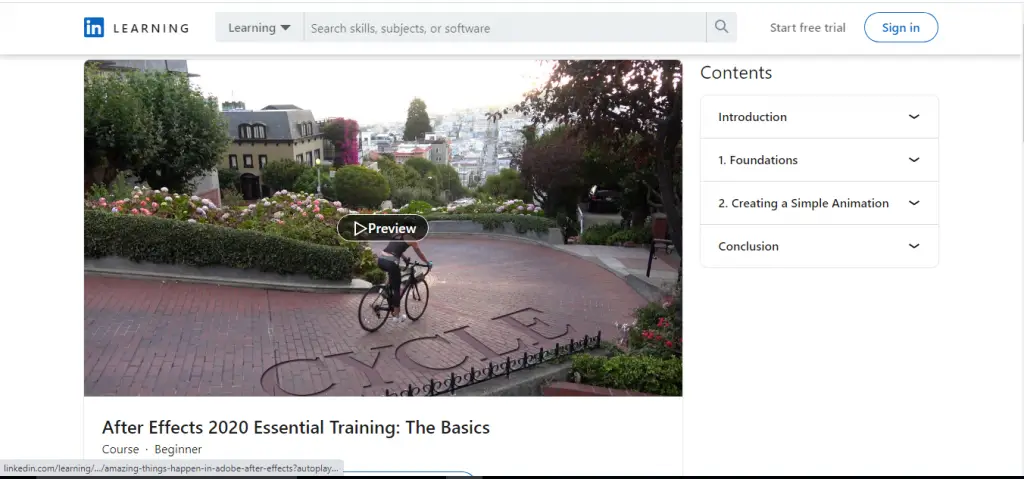Click the After Effects 2020 Essential Training title
Screen dimensions: 1024x479
[x=296, y=427]
